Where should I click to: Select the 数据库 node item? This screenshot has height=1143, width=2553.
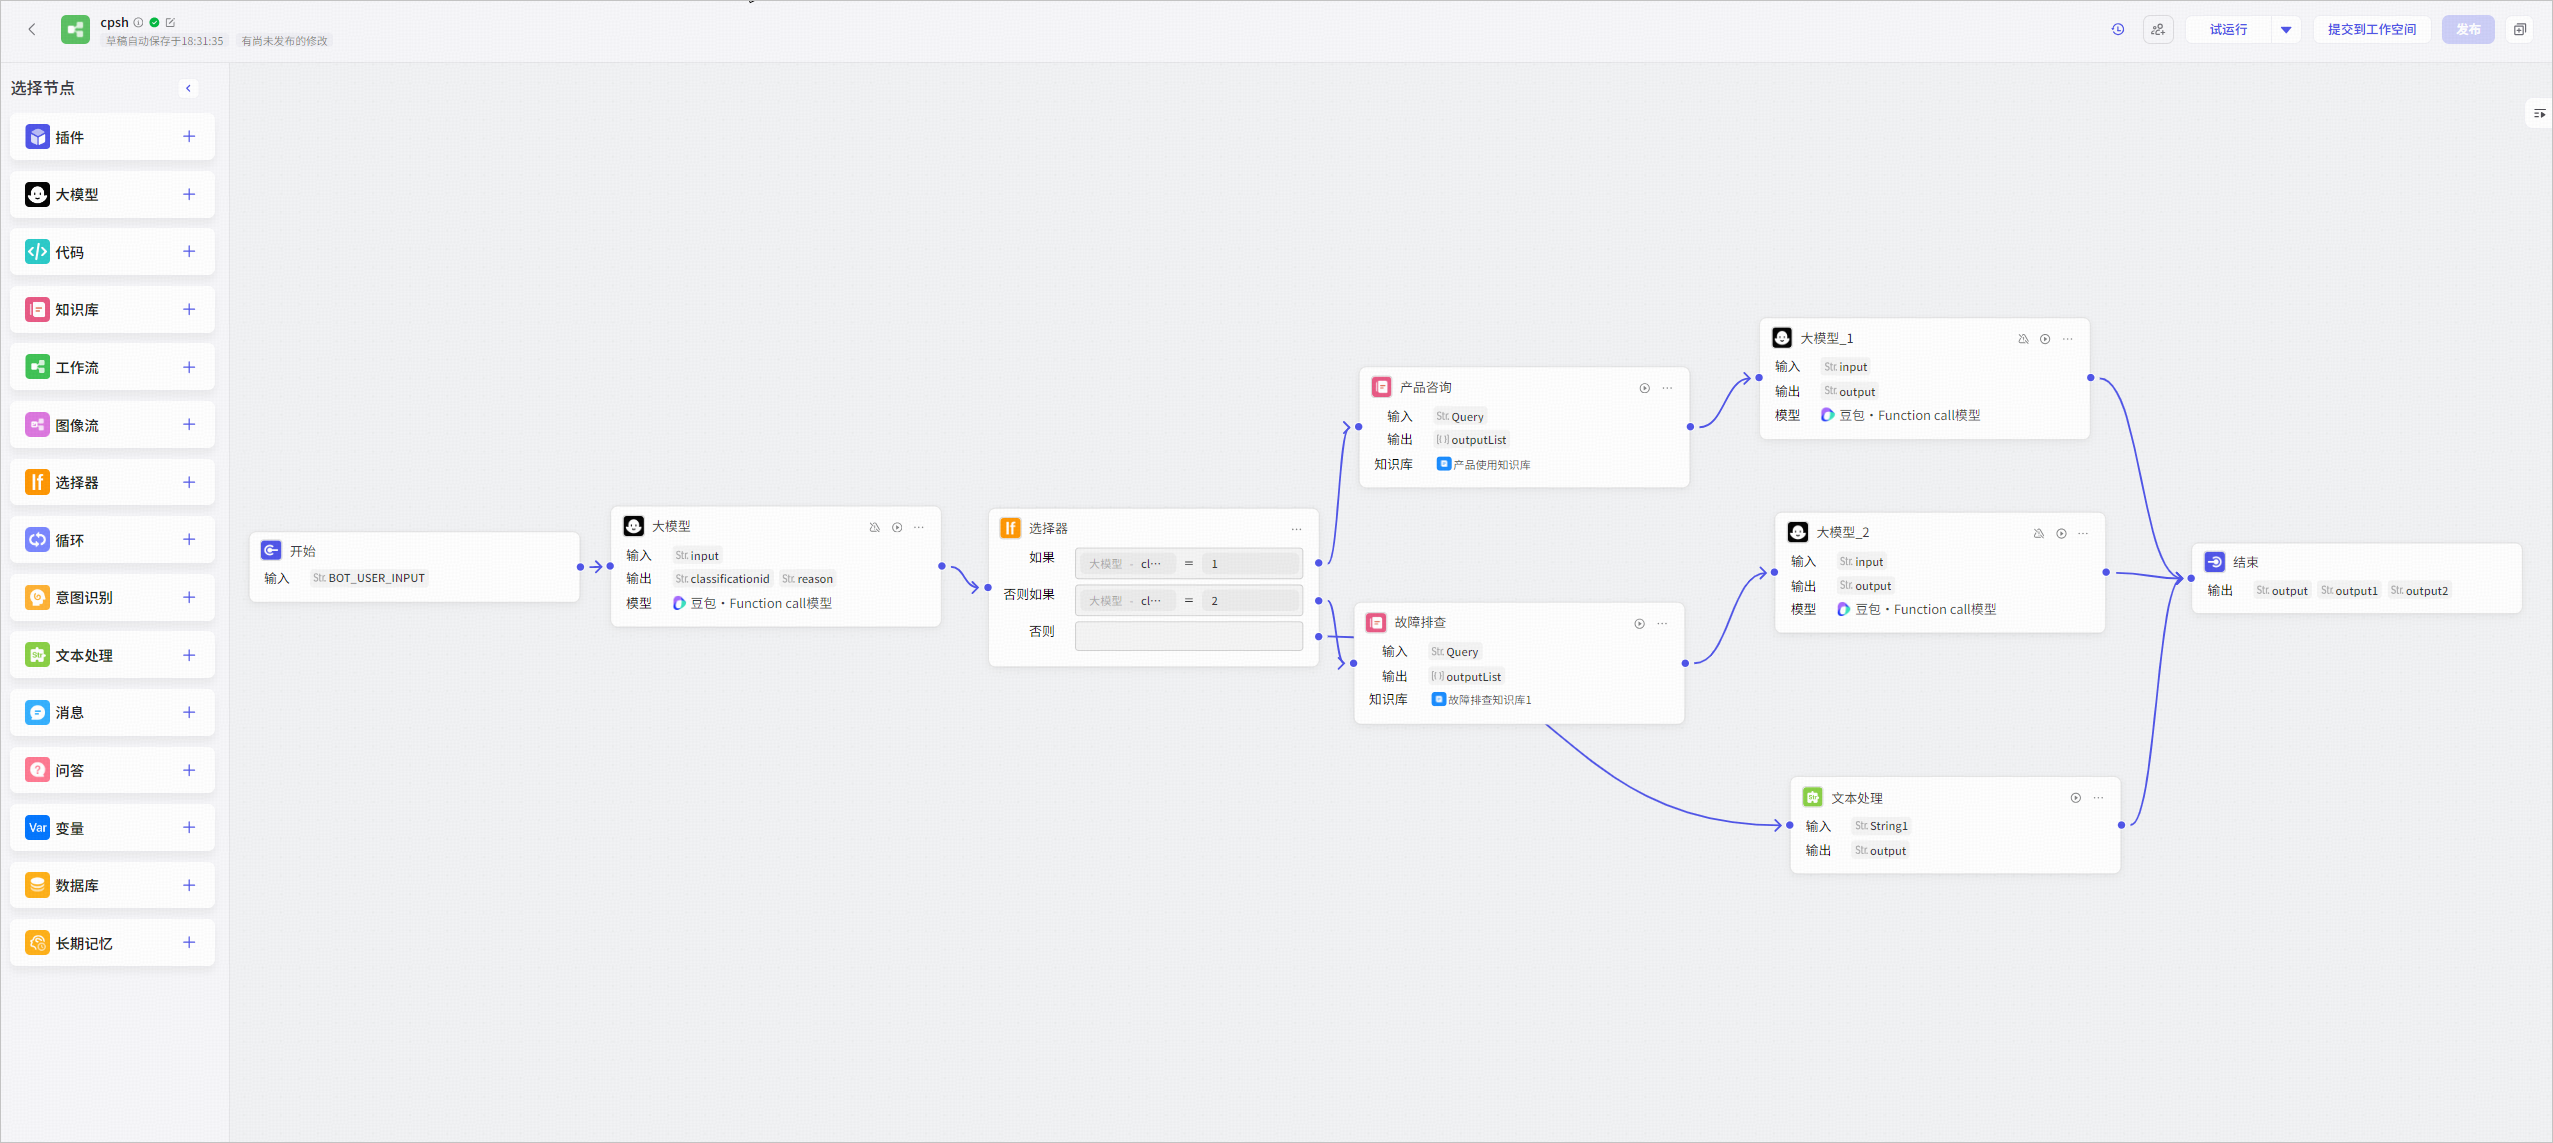pos(112,885)
